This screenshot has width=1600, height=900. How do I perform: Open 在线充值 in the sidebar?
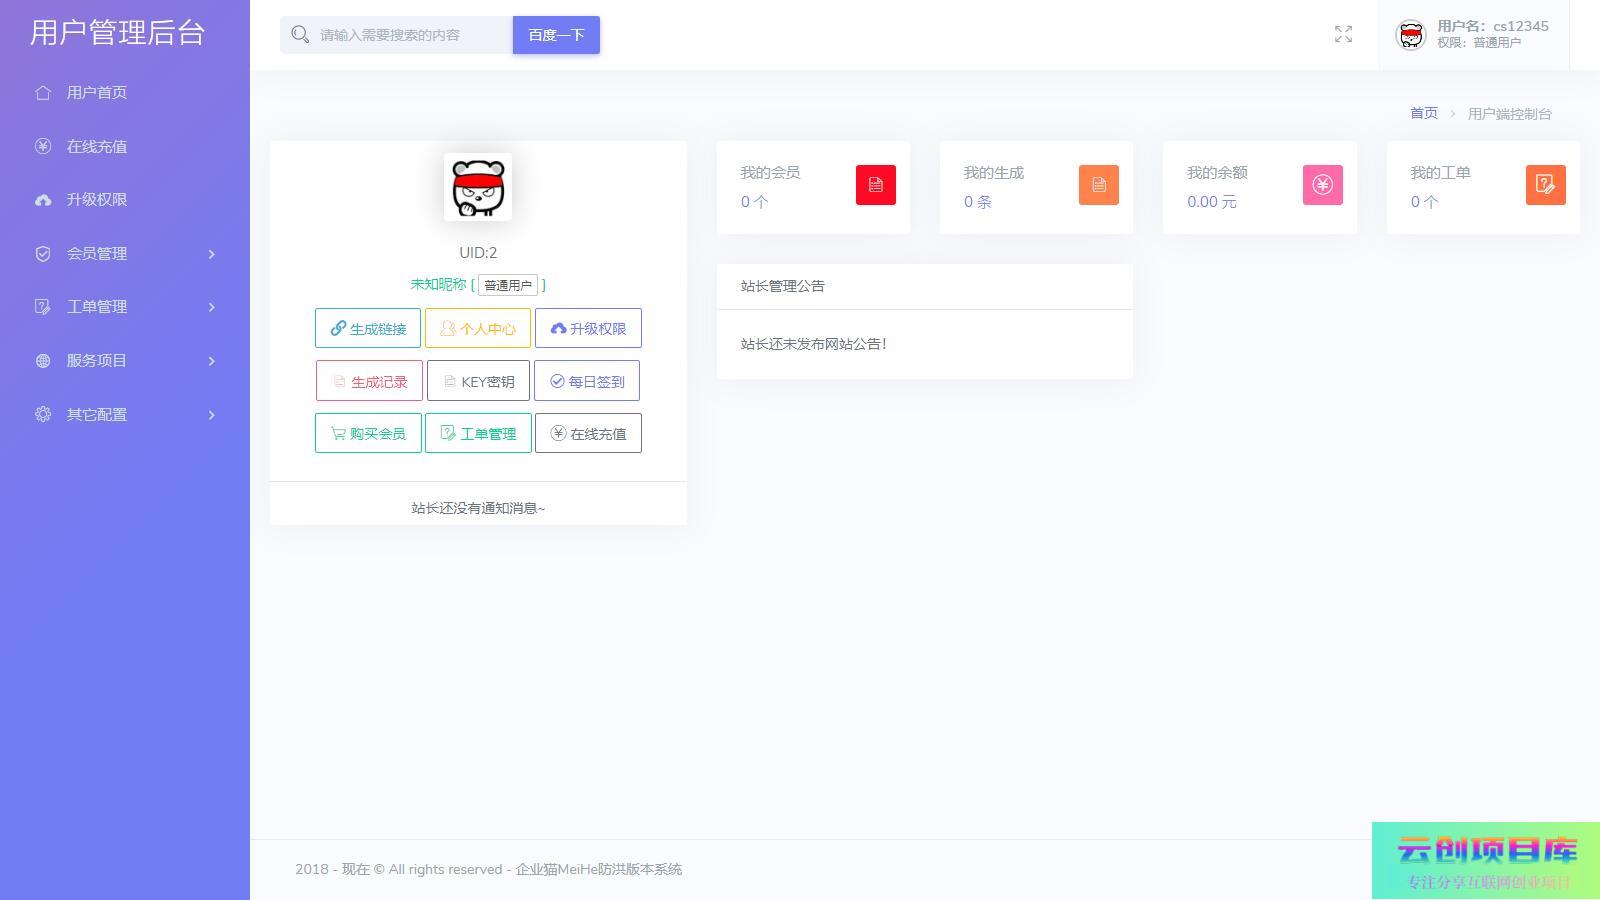coord(96,147)
